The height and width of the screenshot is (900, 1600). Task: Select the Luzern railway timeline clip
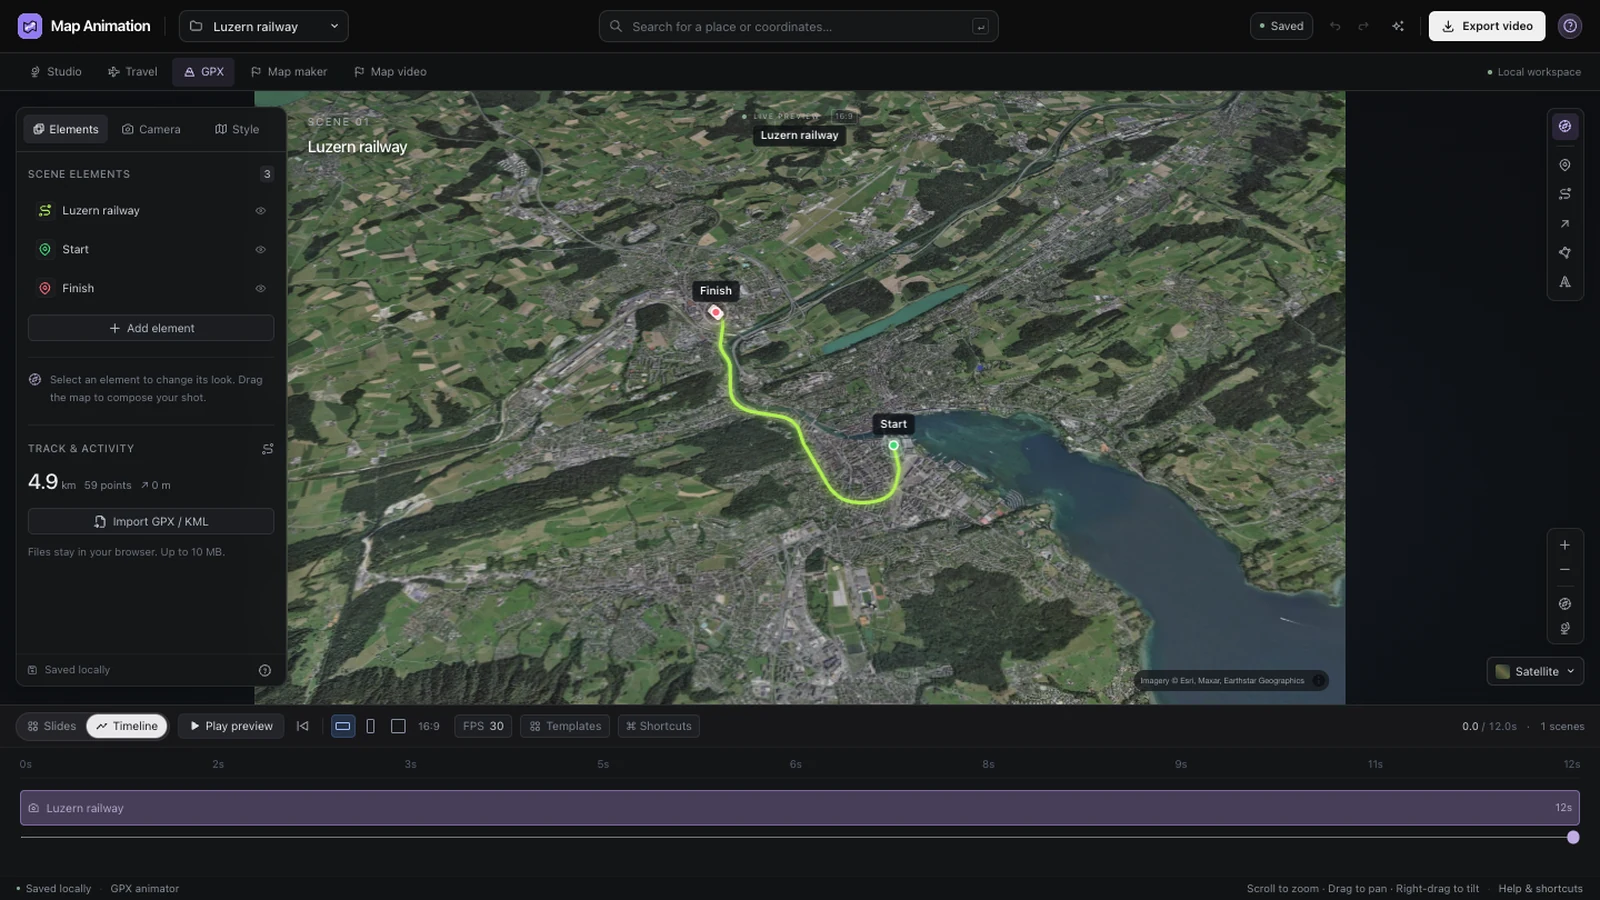(x=800, y=808)
